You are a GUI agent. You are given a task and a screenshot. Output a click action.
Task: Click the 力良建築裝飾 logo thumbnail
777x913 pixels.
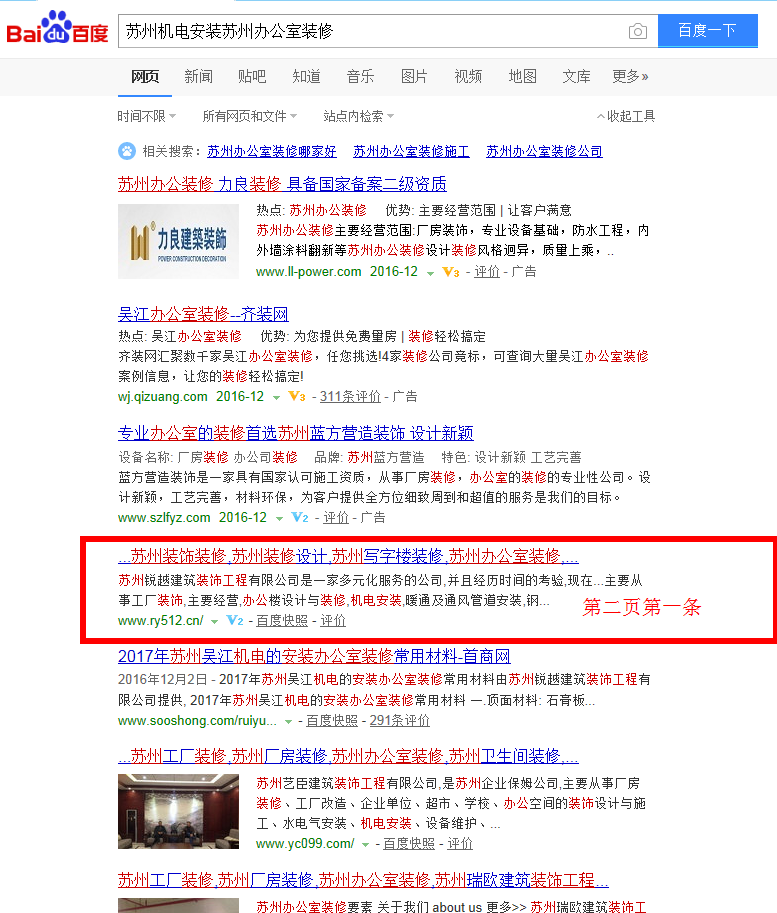178,241
